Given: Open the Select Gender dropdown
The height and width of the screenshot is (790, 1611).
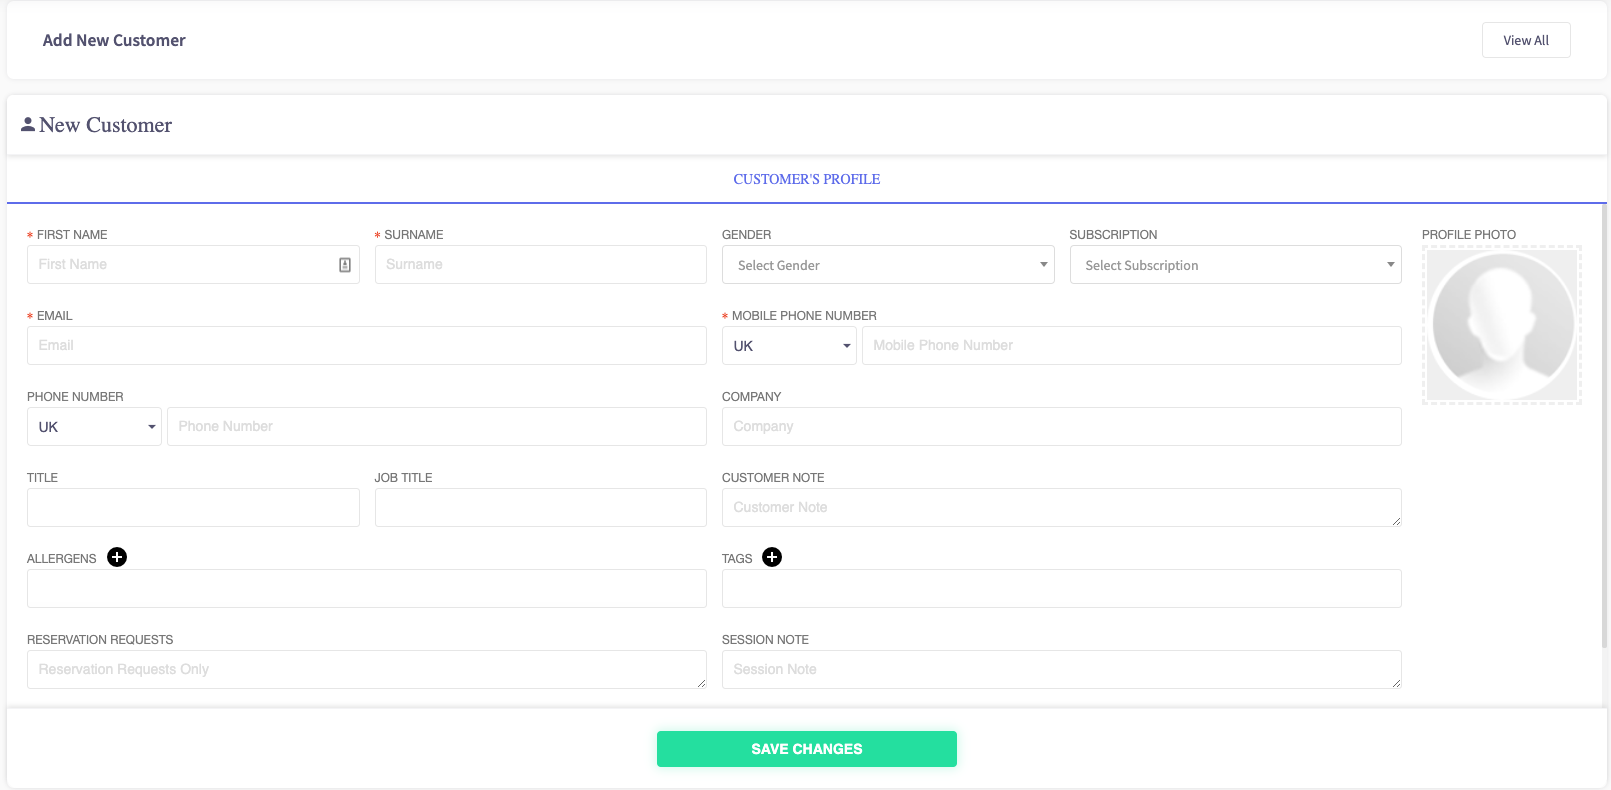Looking at the screenshot, I should [888, 265].
